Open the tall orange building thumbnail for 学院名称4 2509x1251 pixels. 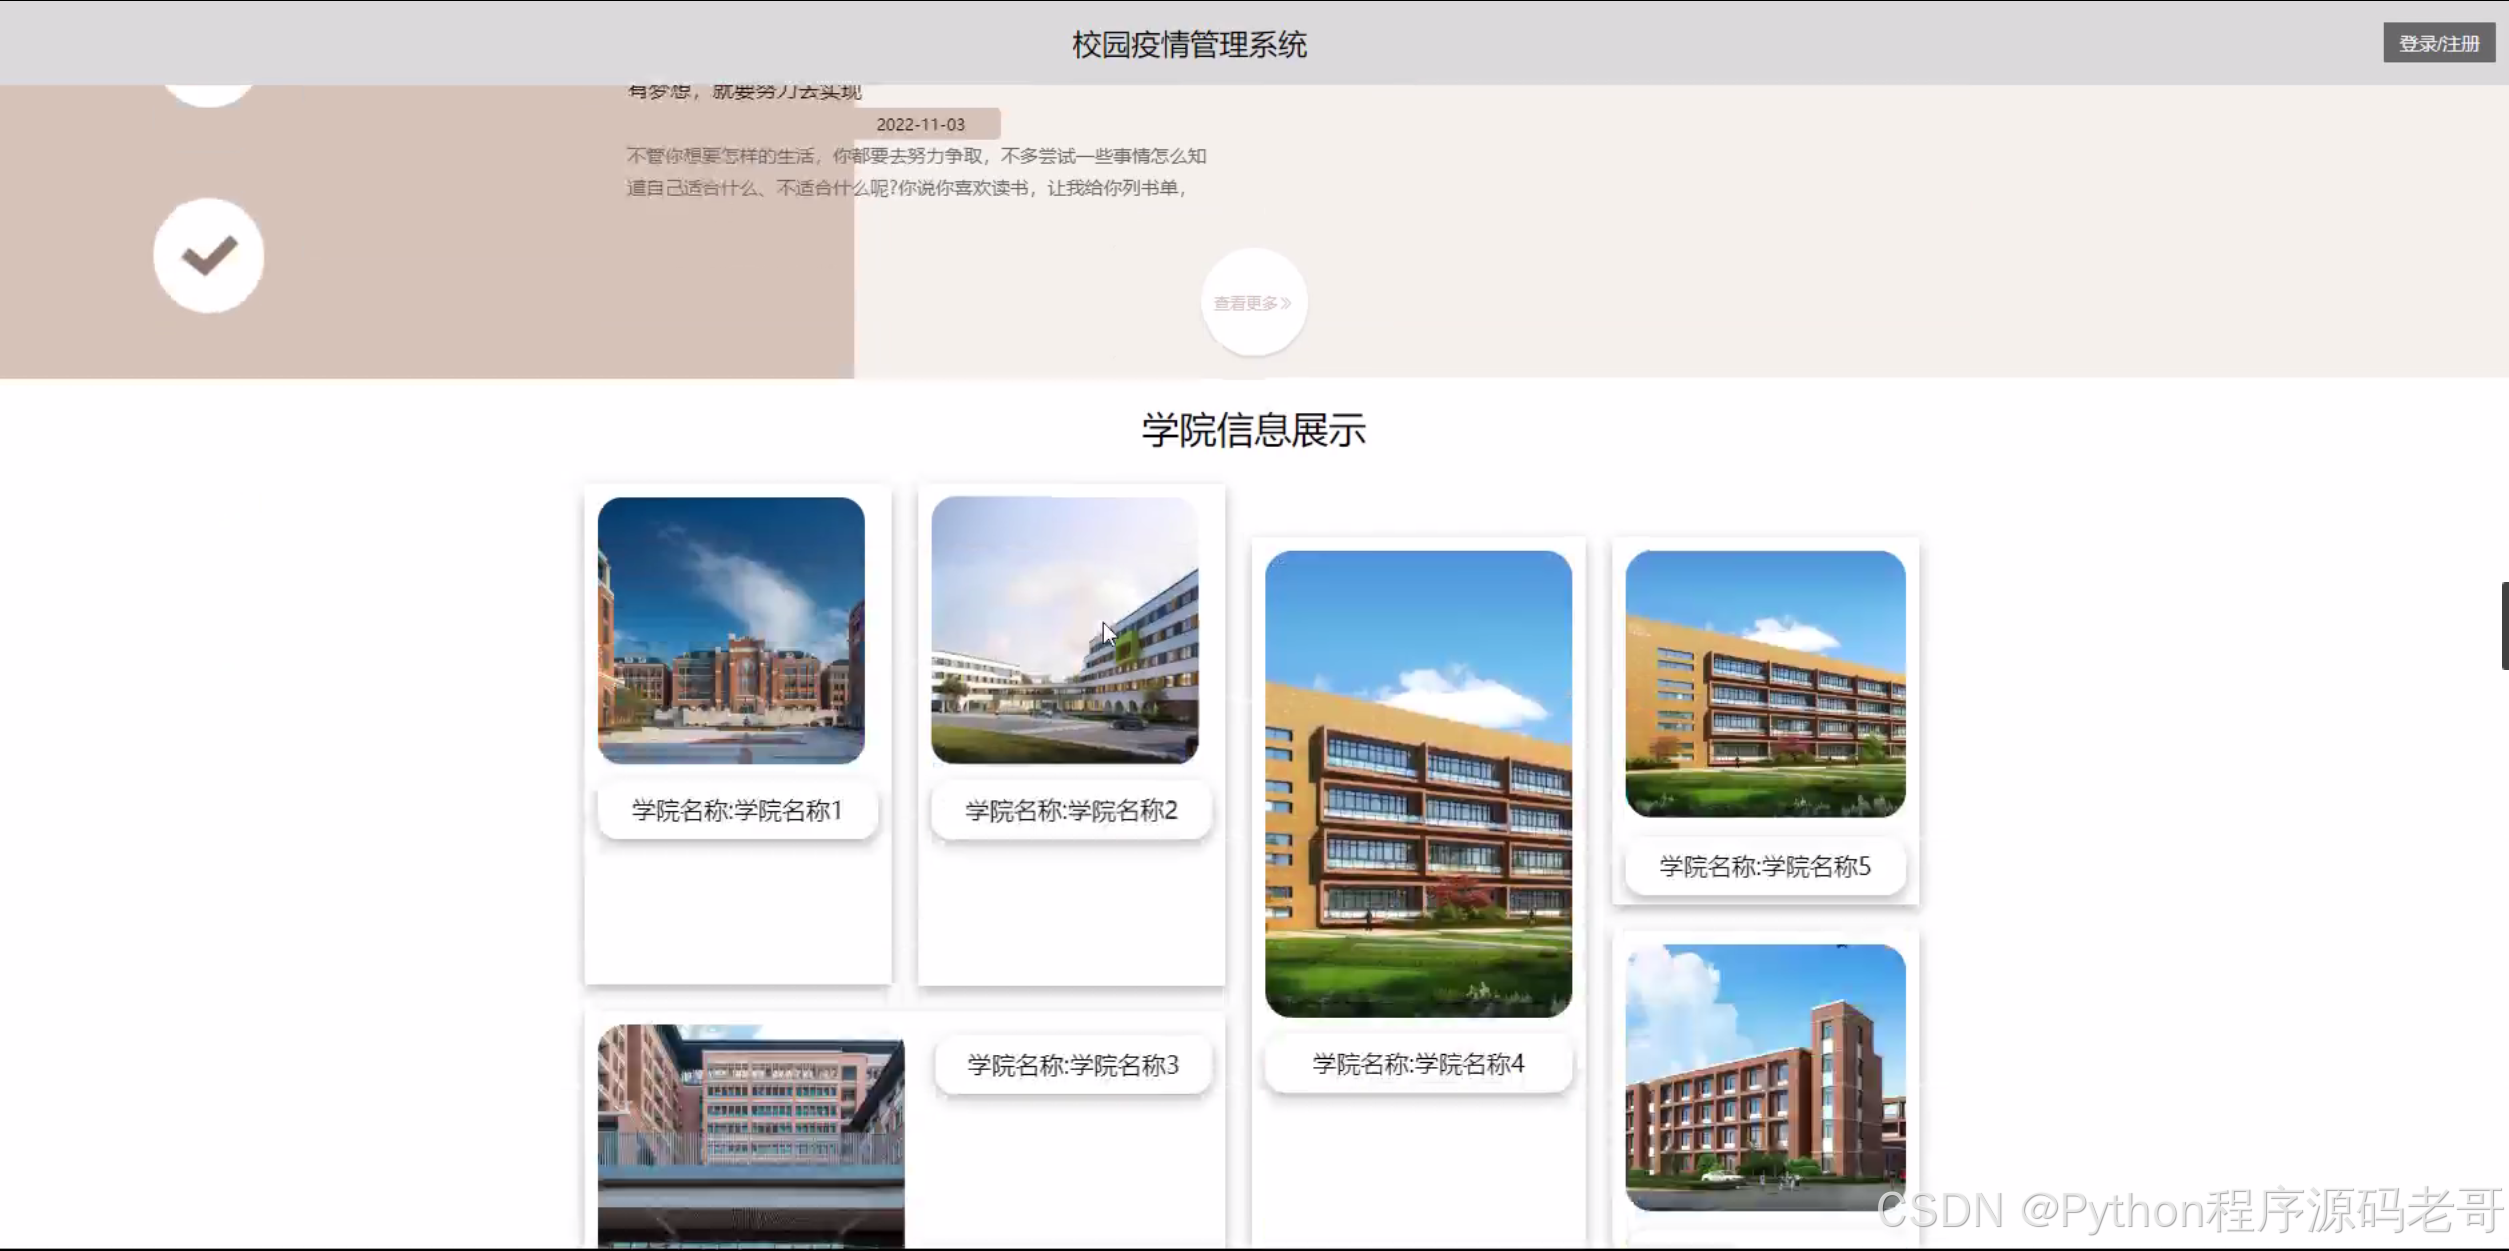[1418, 783]
